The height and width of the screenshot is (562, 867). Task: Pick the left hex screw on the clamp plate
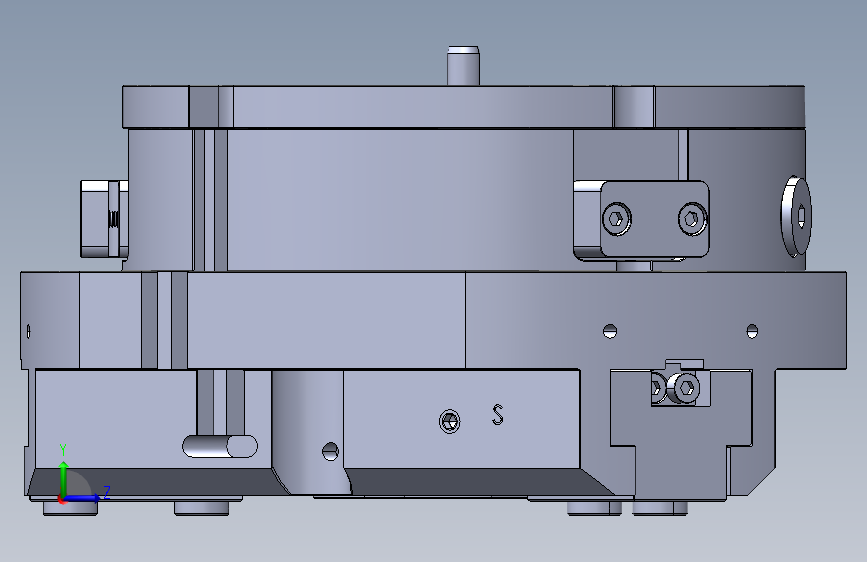click(x=617, y=219)
